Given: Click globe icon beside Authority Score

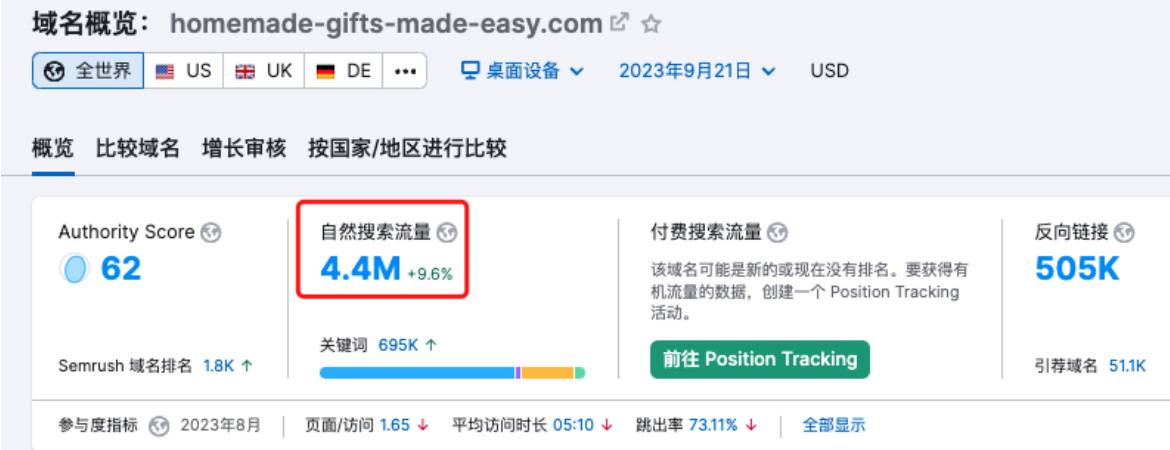Looking at the screenshot, I should point(212,233).
